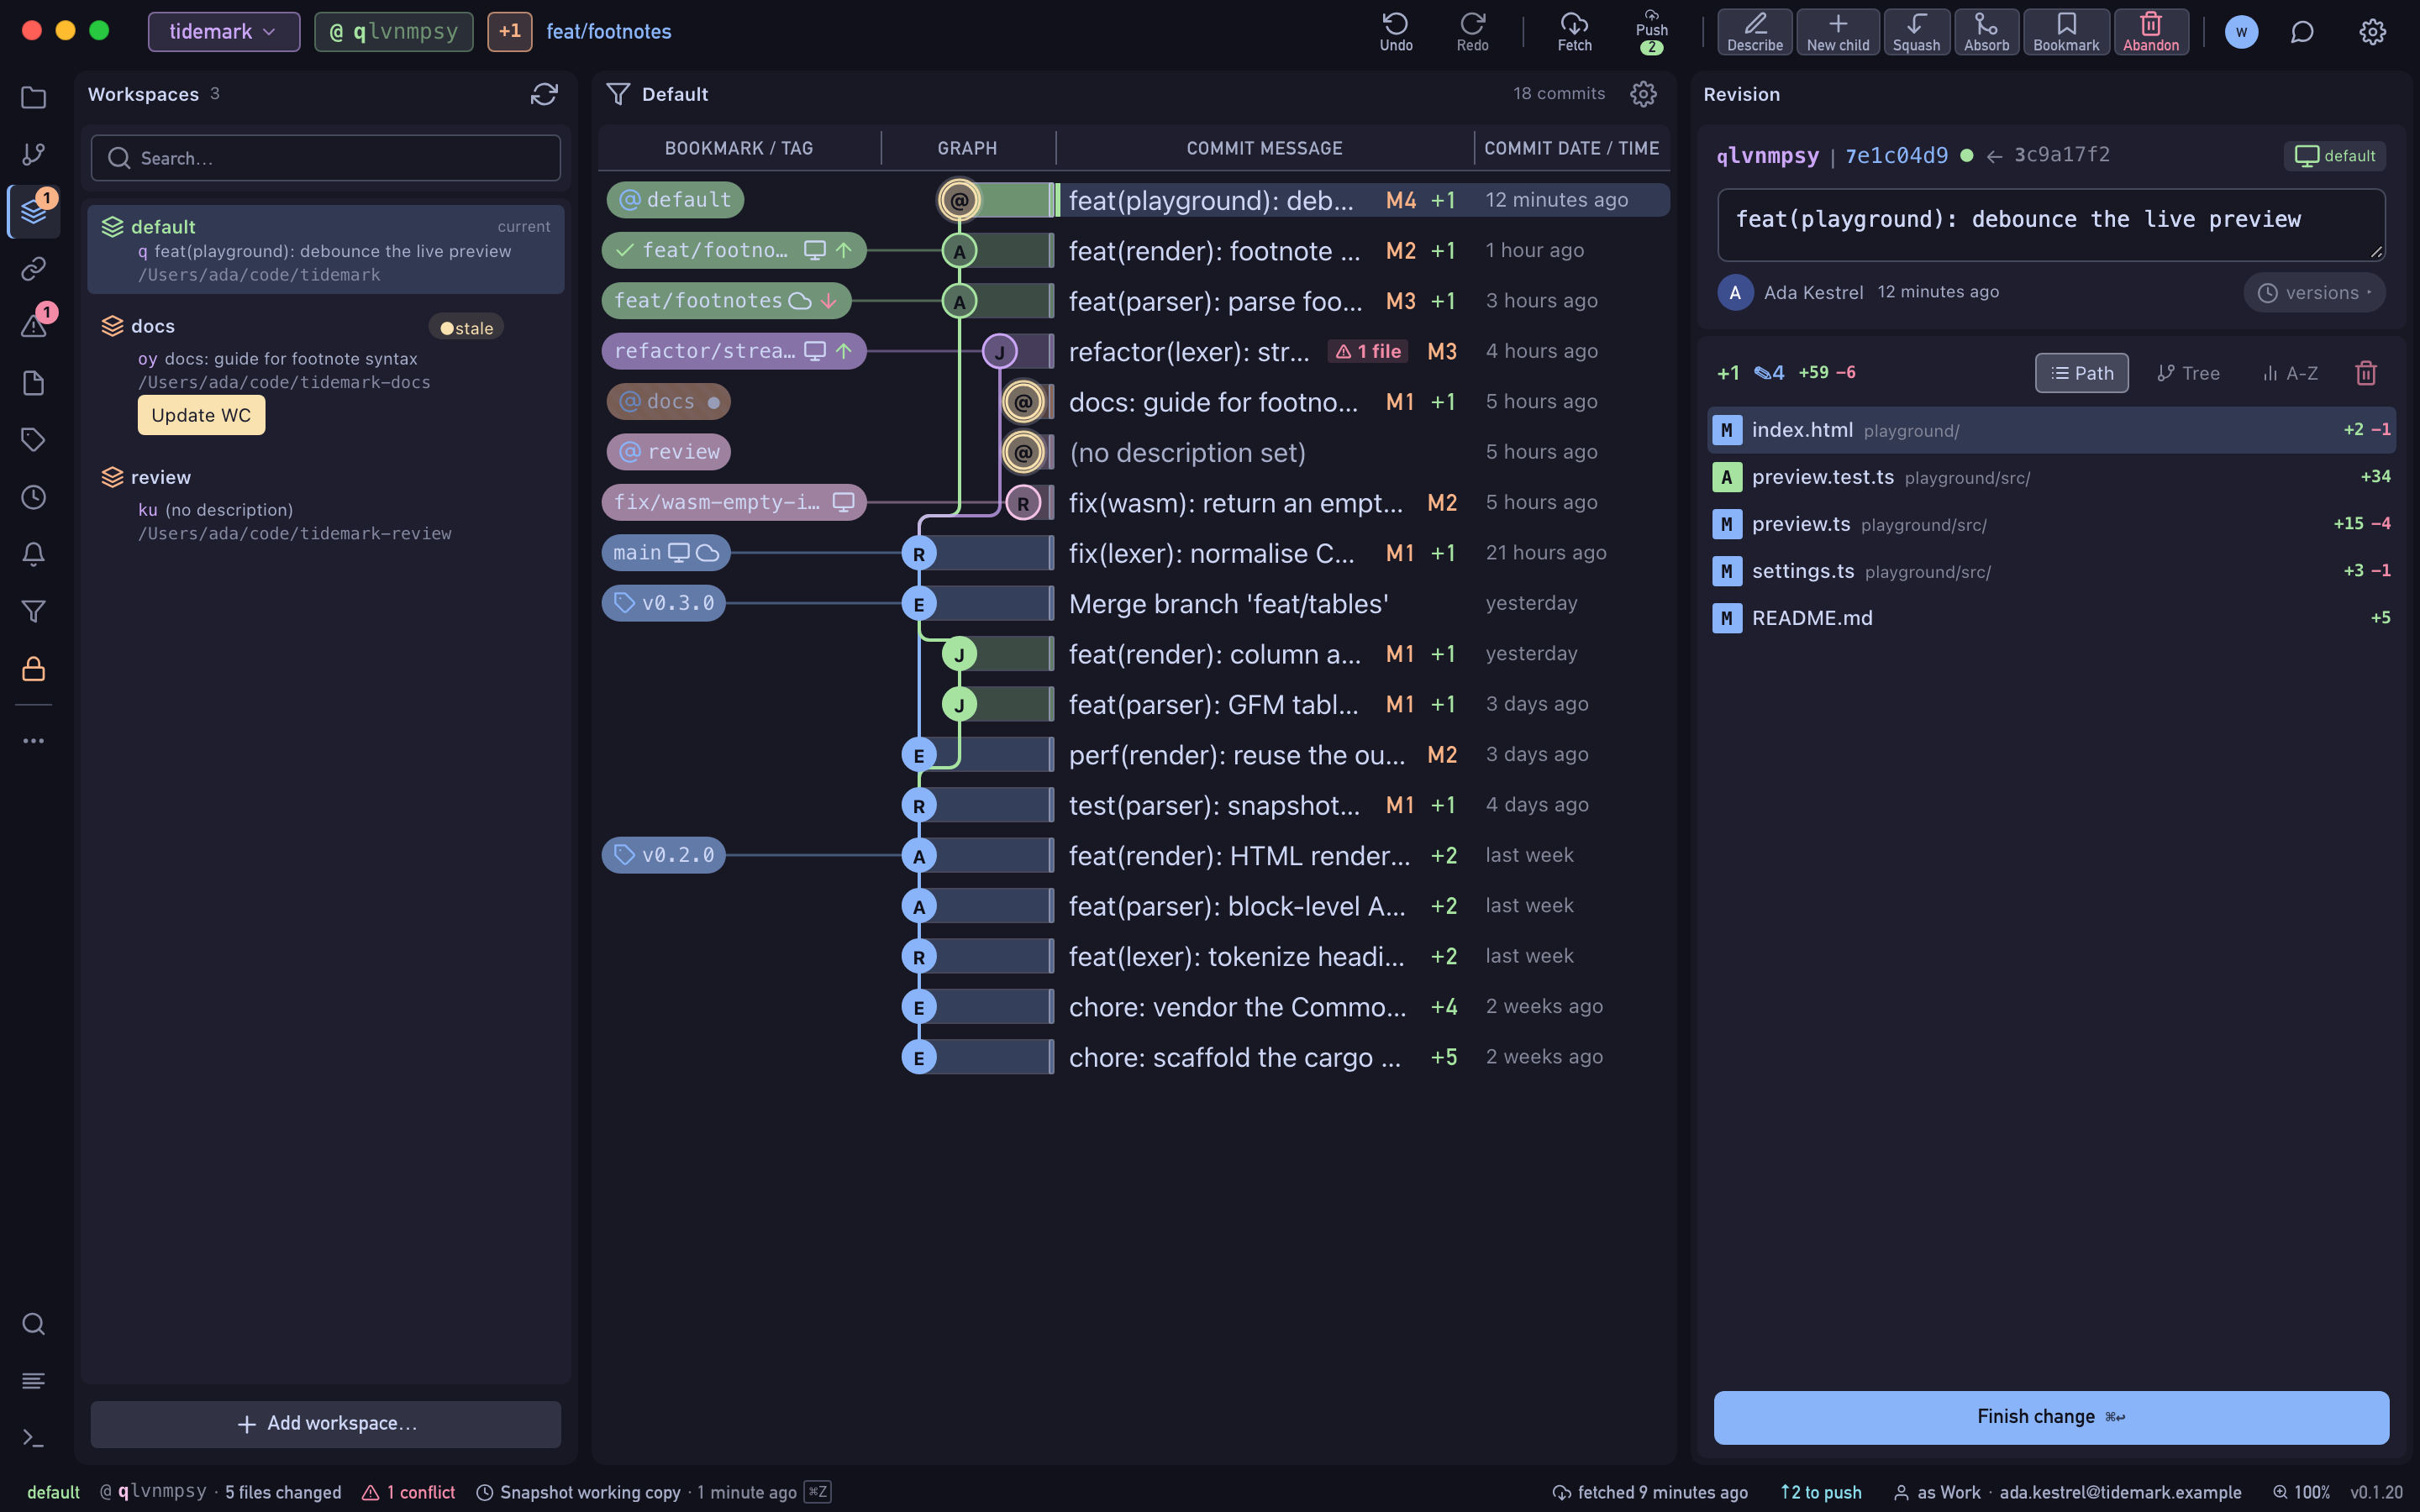Open the branches sidebar icon
Image resolution: width=2420 pixels, height=1512 pixels.
[33, 154]
